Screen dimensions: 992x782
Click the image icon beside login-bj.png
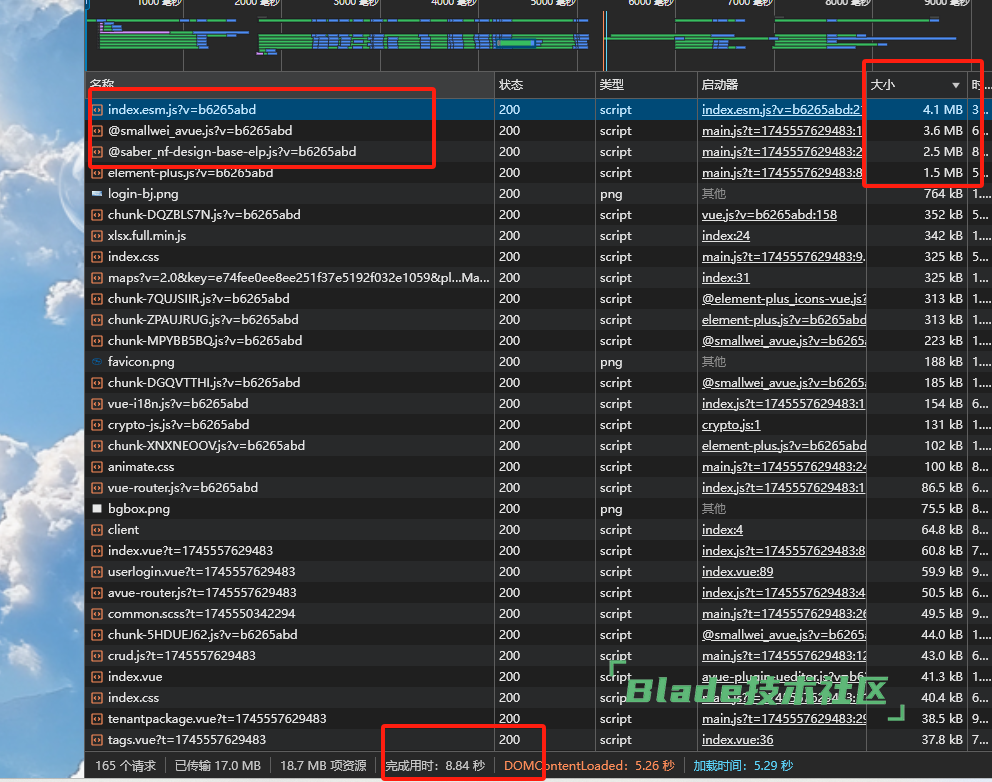click(97, 194)
